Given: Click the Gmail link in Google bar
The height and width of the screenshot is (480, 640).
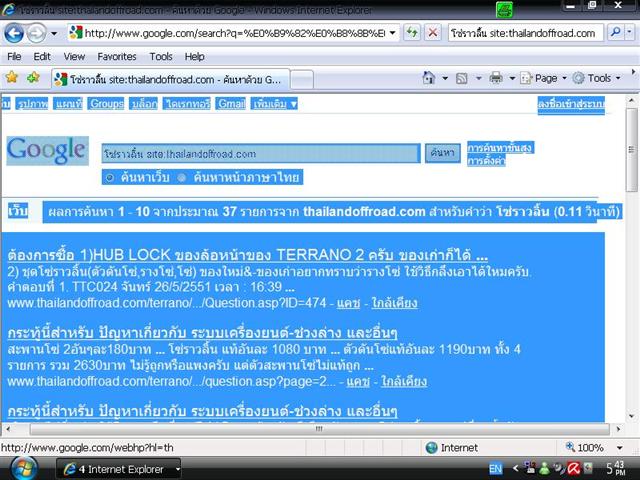Looking at the screenshot, I should coord(231,103).
